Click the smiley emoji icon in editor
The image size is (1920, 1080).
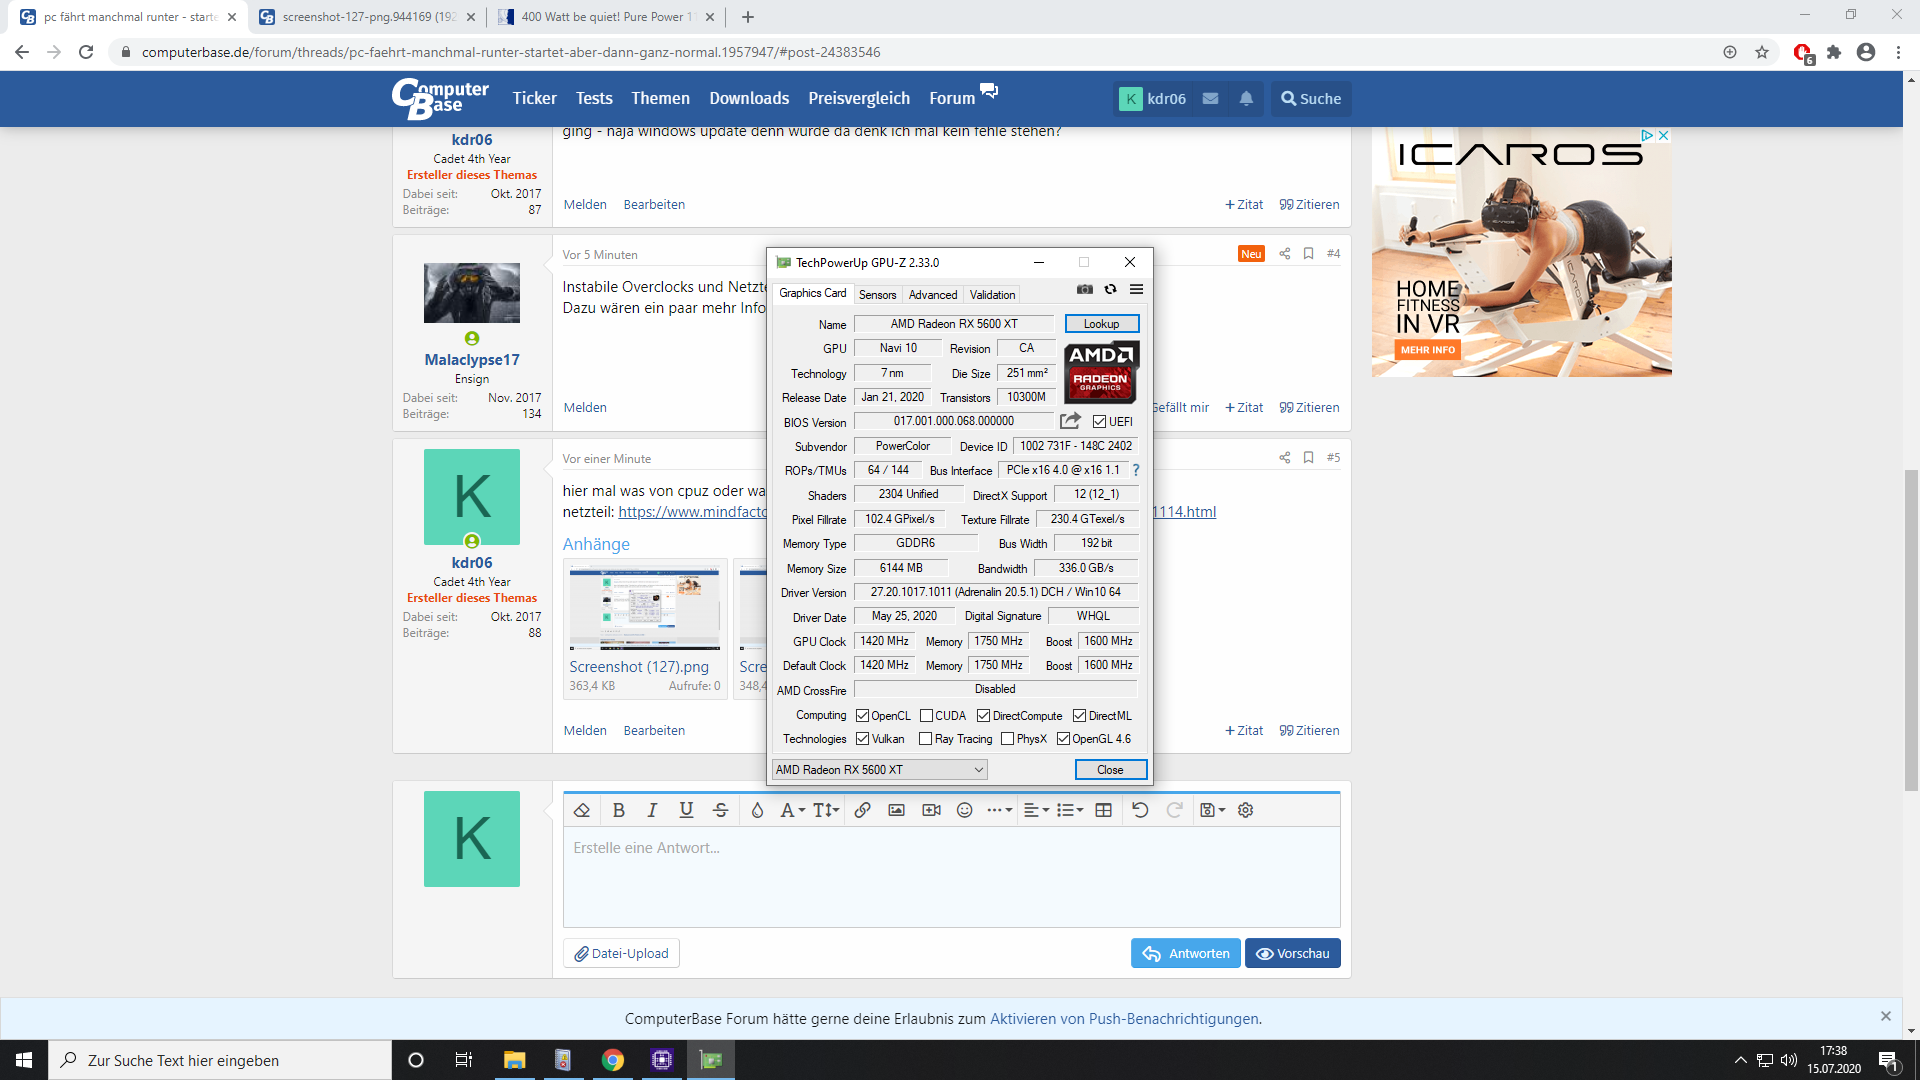964,810
